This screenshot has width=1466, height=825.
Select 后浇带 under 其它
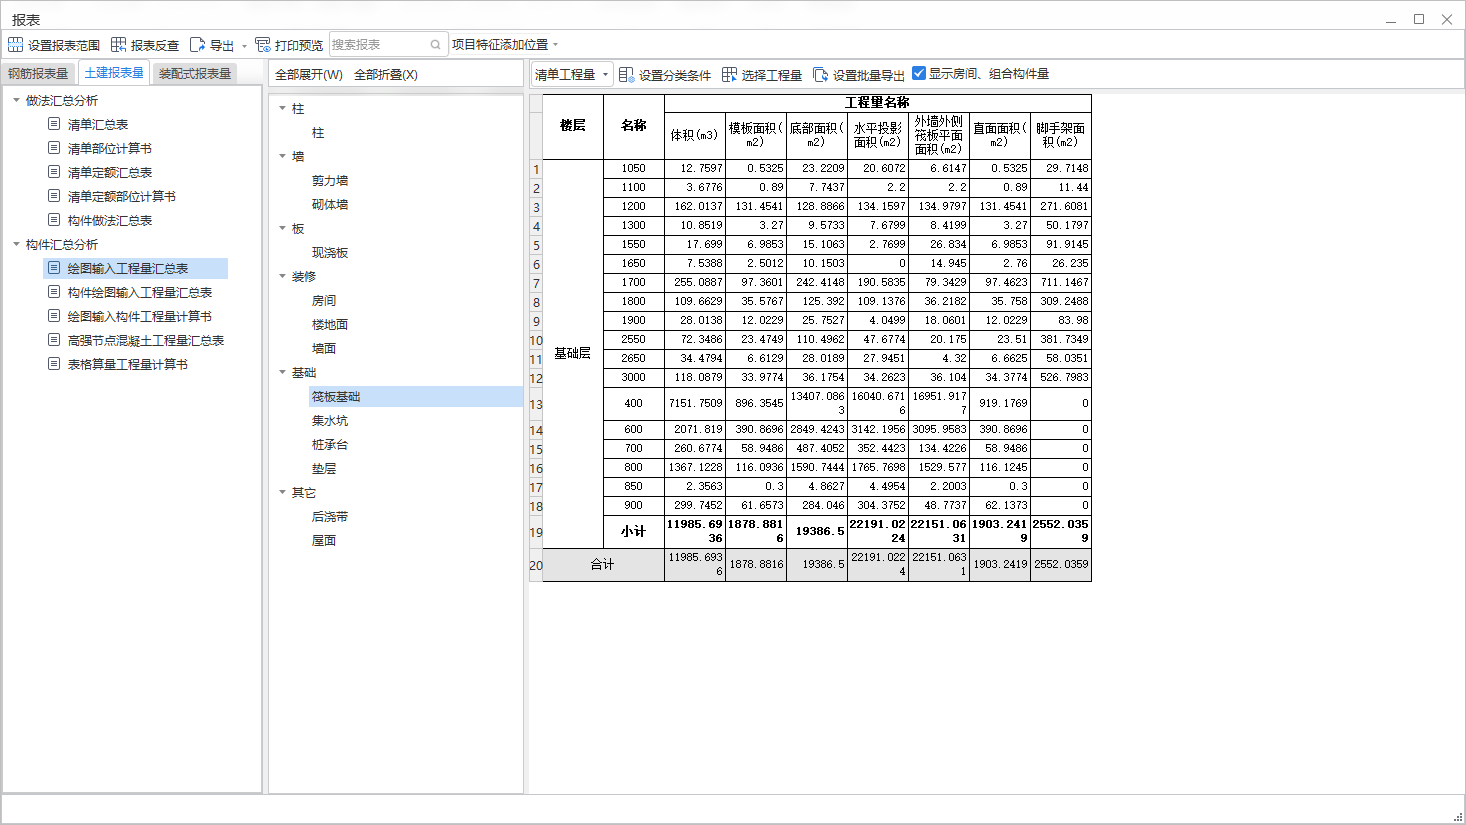[330, 516]
